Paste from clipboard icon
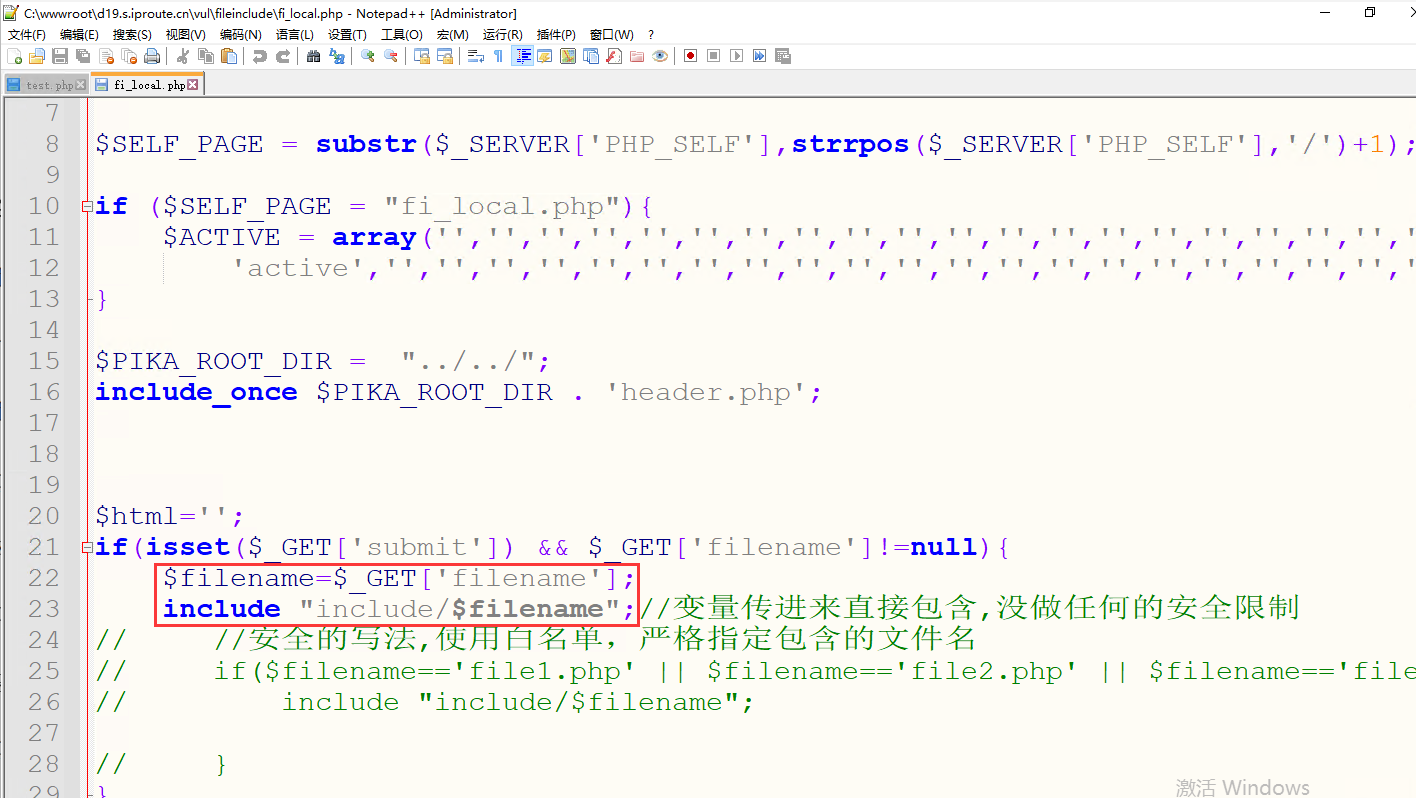The height and width of the screenshot is (798, 1416). click(x=228, y=56)
